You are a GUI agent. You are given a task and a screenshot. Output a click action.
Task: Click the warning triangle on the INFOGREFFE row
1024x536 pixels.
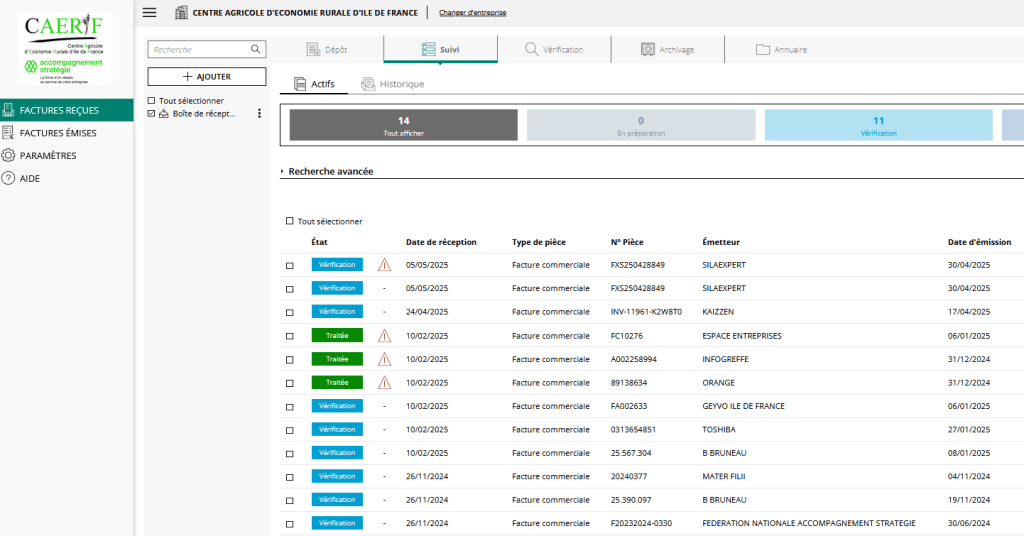pyautogui.click(x=385, y=359)
